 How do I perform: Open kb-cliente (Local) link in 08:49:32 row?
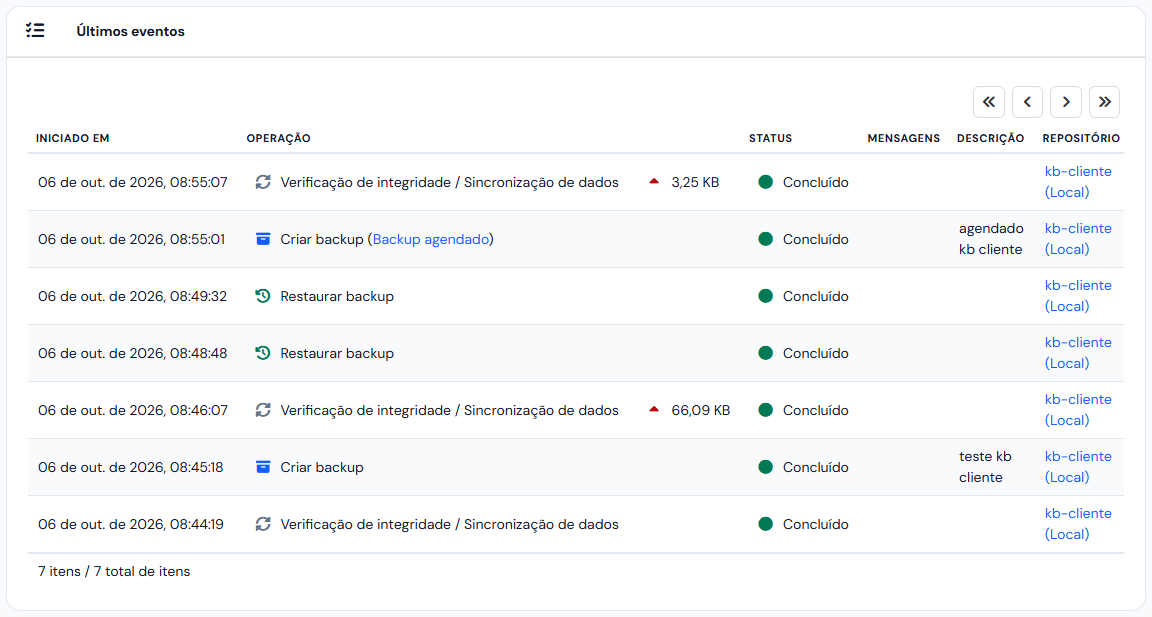[x=1078, y=296]
